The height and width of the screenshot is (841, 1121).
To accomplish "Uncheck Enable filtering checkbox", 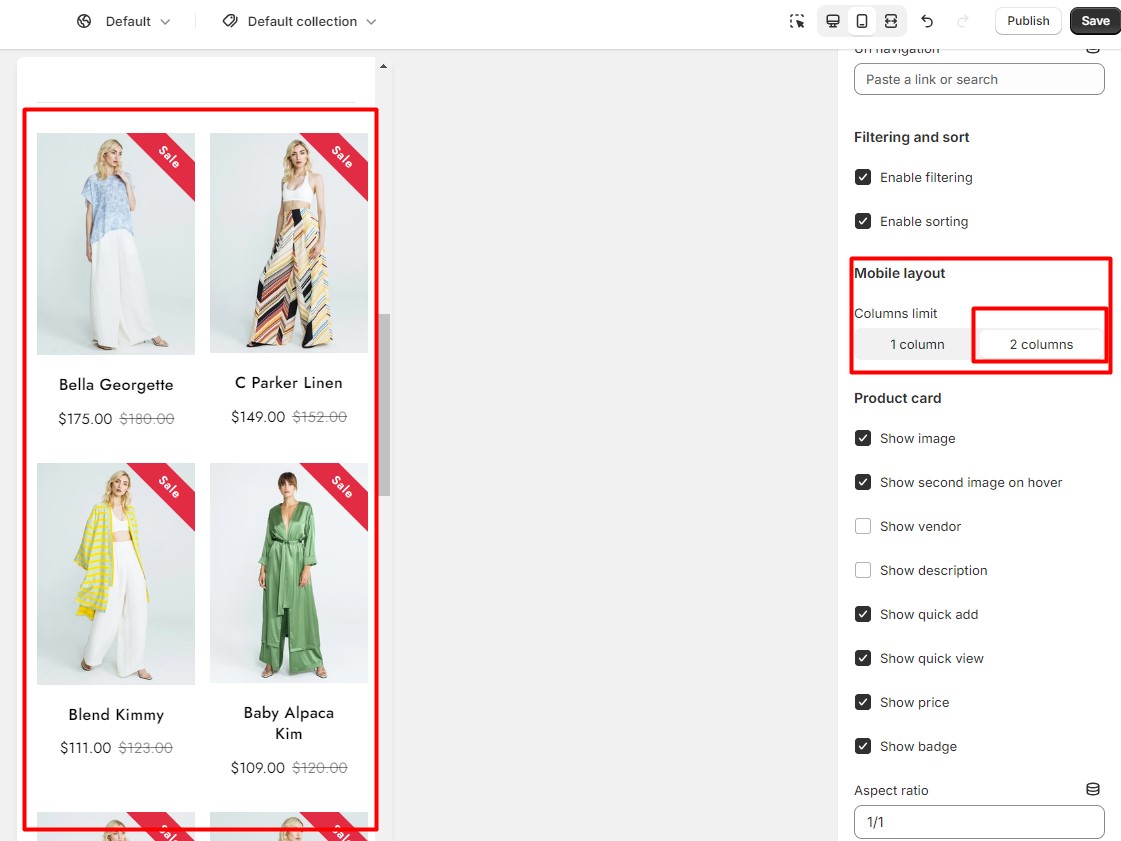I will pos(863,177).
